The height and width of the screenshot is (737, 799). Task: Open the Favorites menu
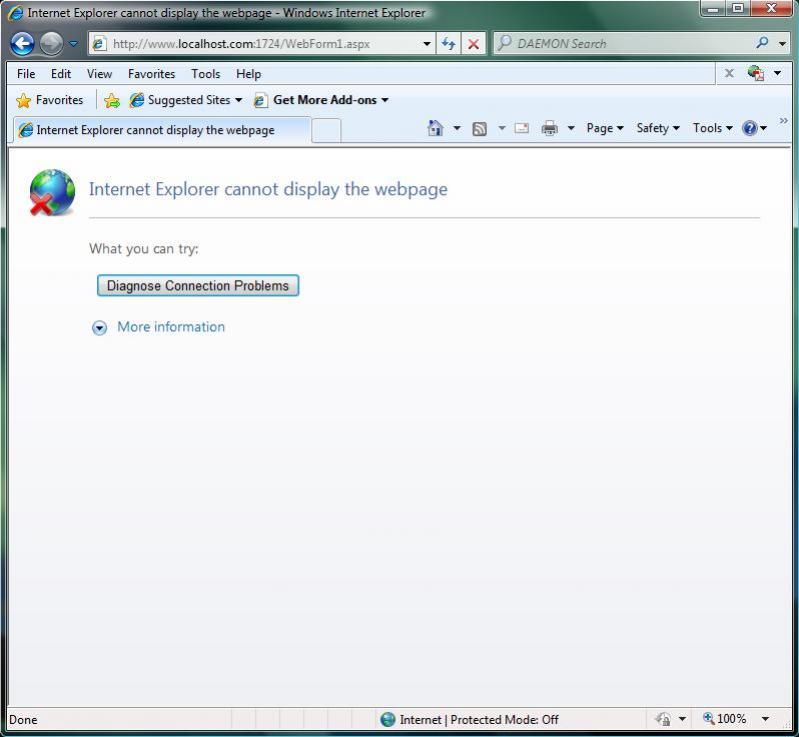point(151,74)
